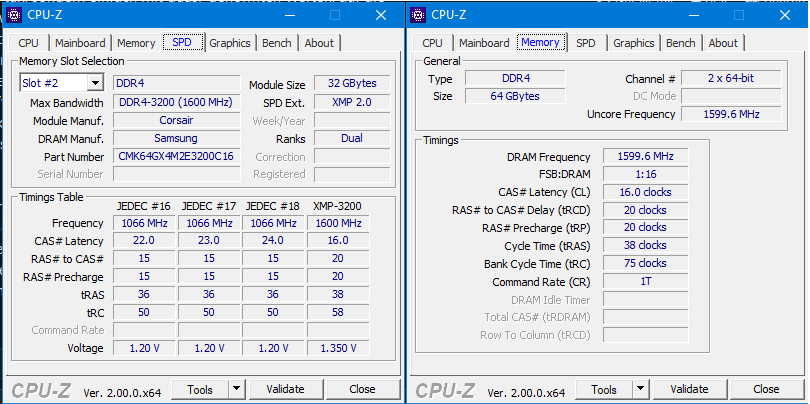This screenshot has width=810, height=404.
Task: Click Ranks value Dual
Action: (x=352, y=138)
